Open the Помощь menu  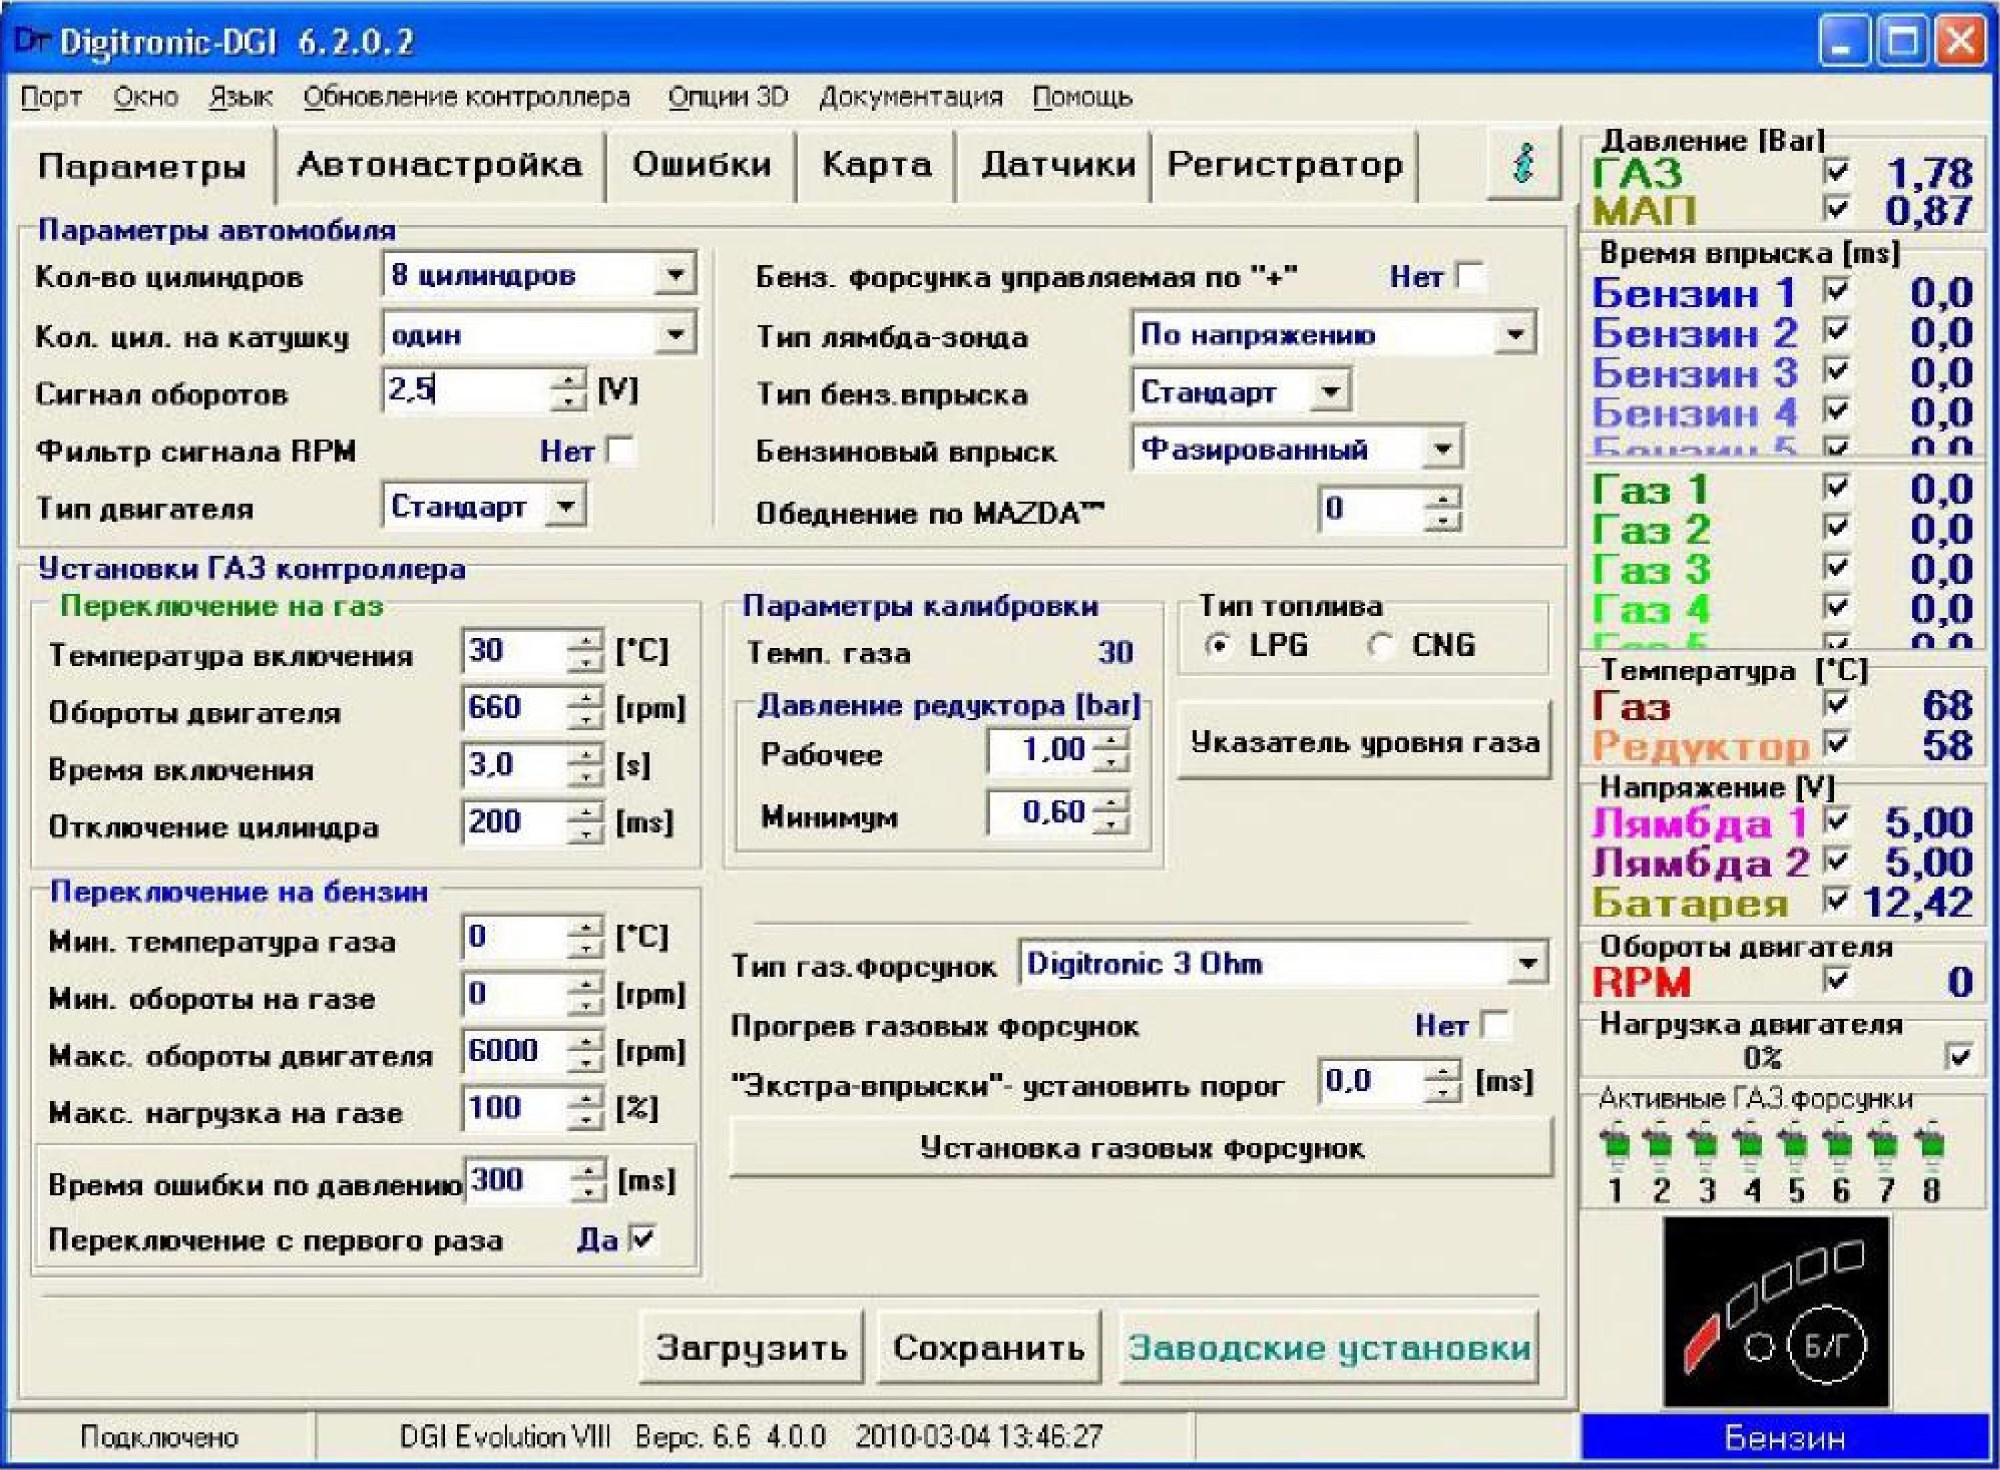(x=1082, y=97)
